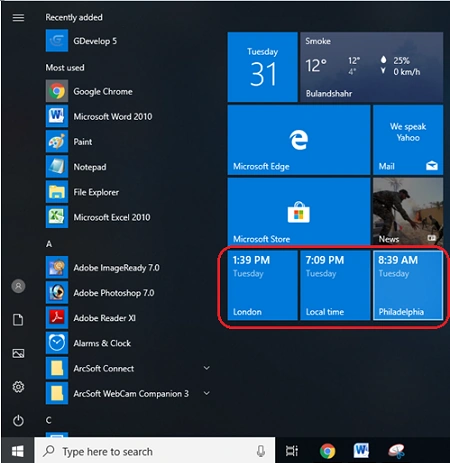This screenshot has width=450, height=463.
Task: Click the user account icon
Action: point(18,286)
